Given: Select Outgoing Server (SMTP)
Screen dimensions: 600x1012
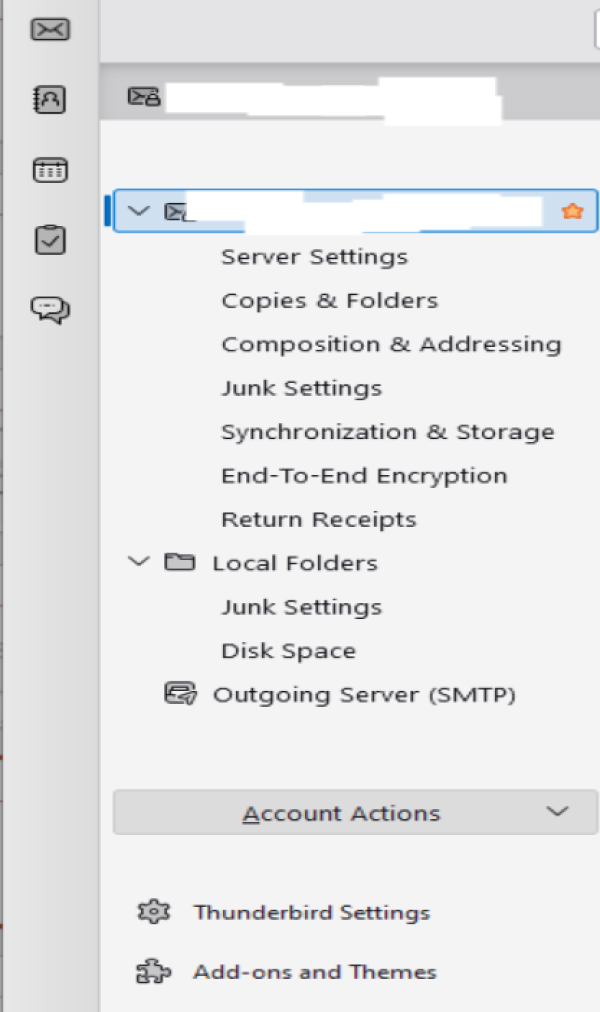Looking at the screenshot, I should (x=363, y=695).
